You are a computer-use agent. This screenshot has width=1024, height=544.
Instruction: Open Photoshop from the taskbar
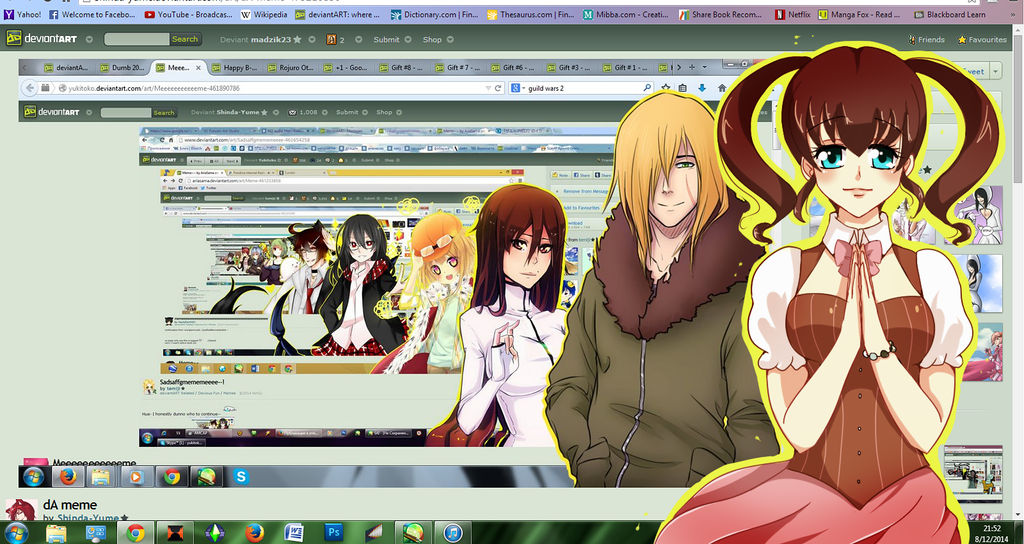[x=334, y=533]
